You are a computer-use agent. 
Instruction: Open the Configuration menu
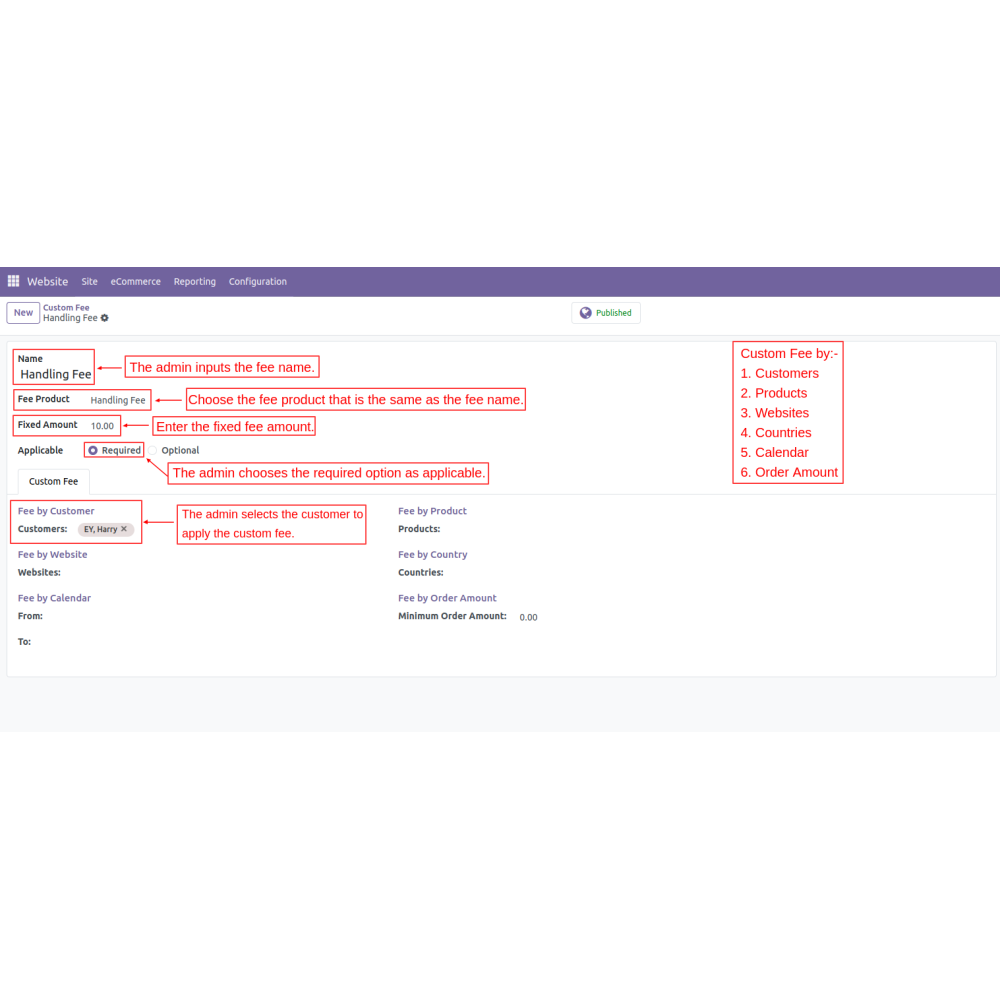click(257, 282)
